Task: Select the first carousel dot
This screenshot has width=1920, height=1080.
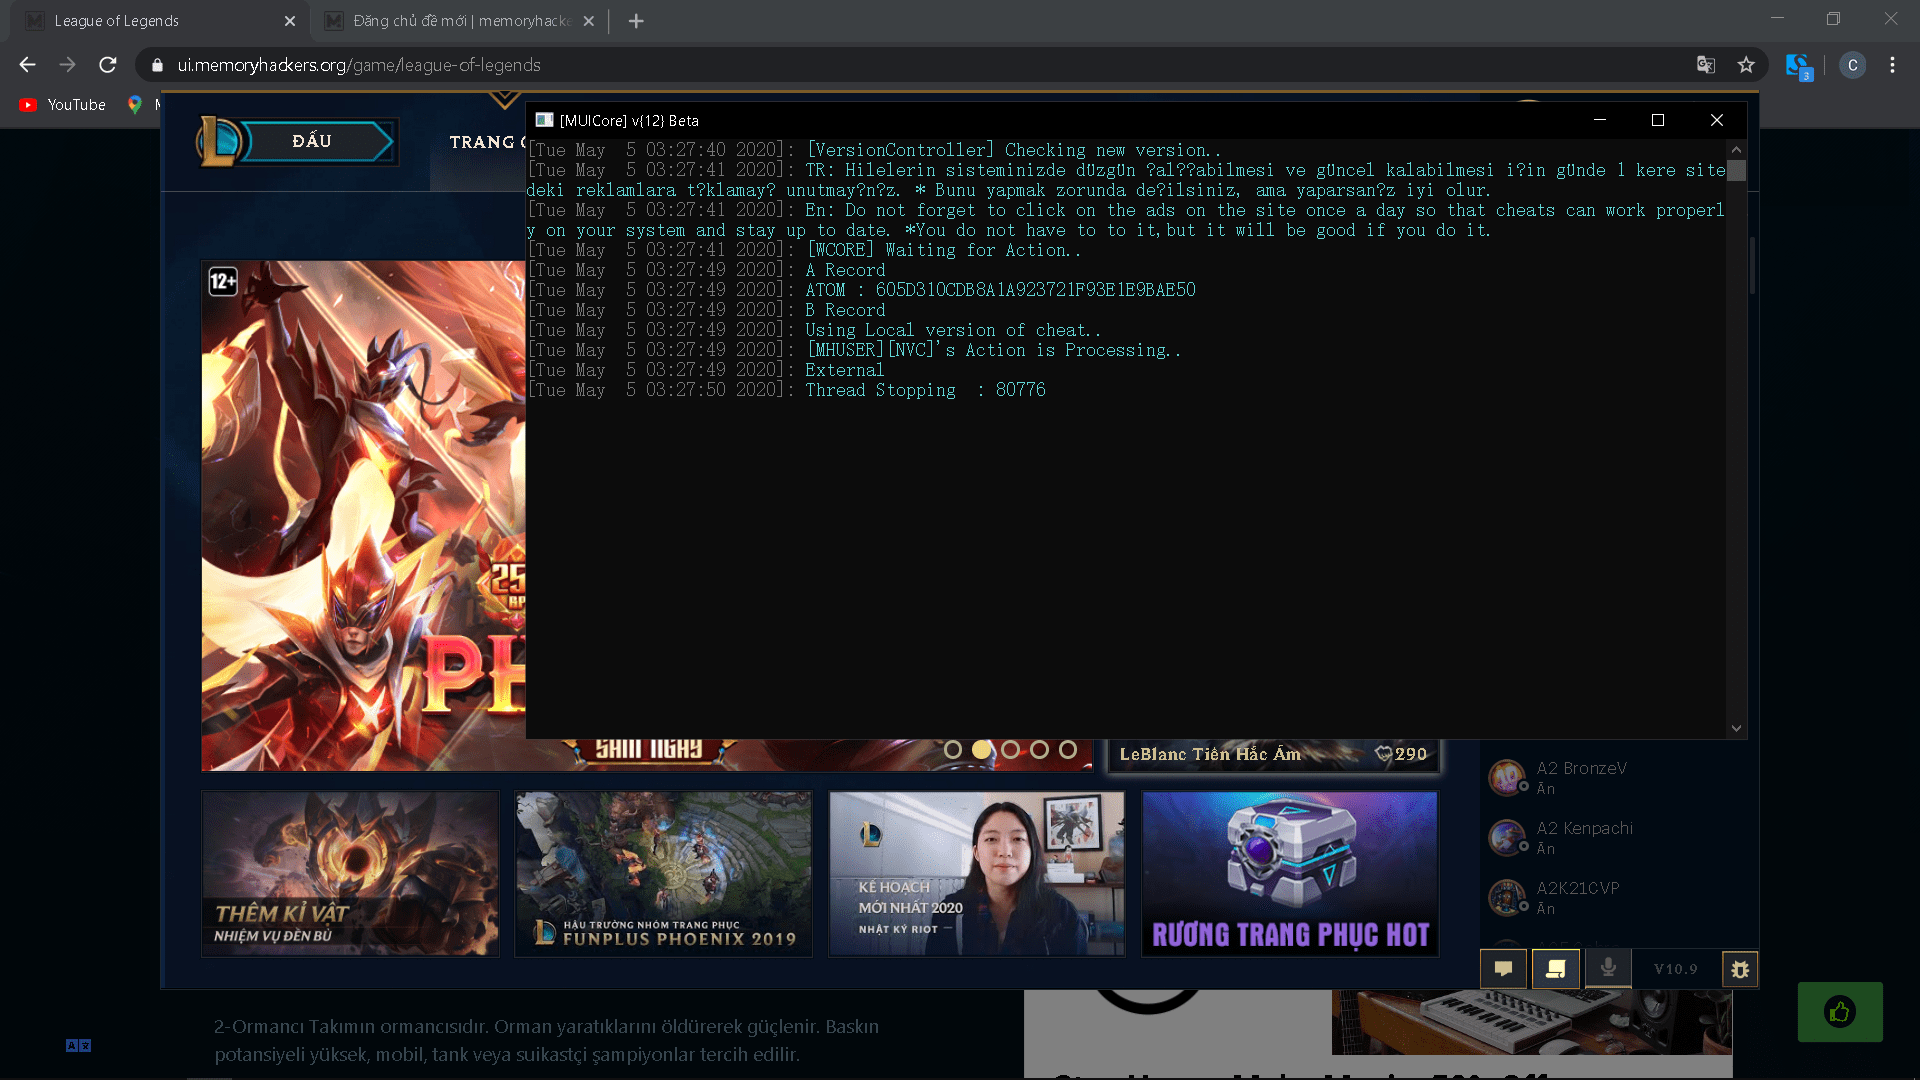Action: [953, 750]
